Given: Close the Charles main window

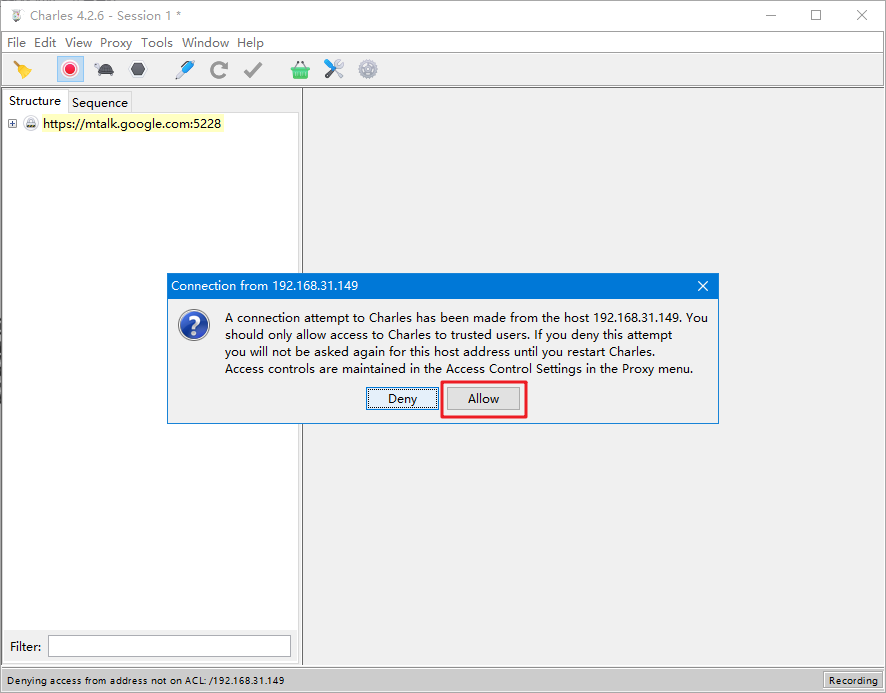Looking at the screenshot, I should point(862,15).
